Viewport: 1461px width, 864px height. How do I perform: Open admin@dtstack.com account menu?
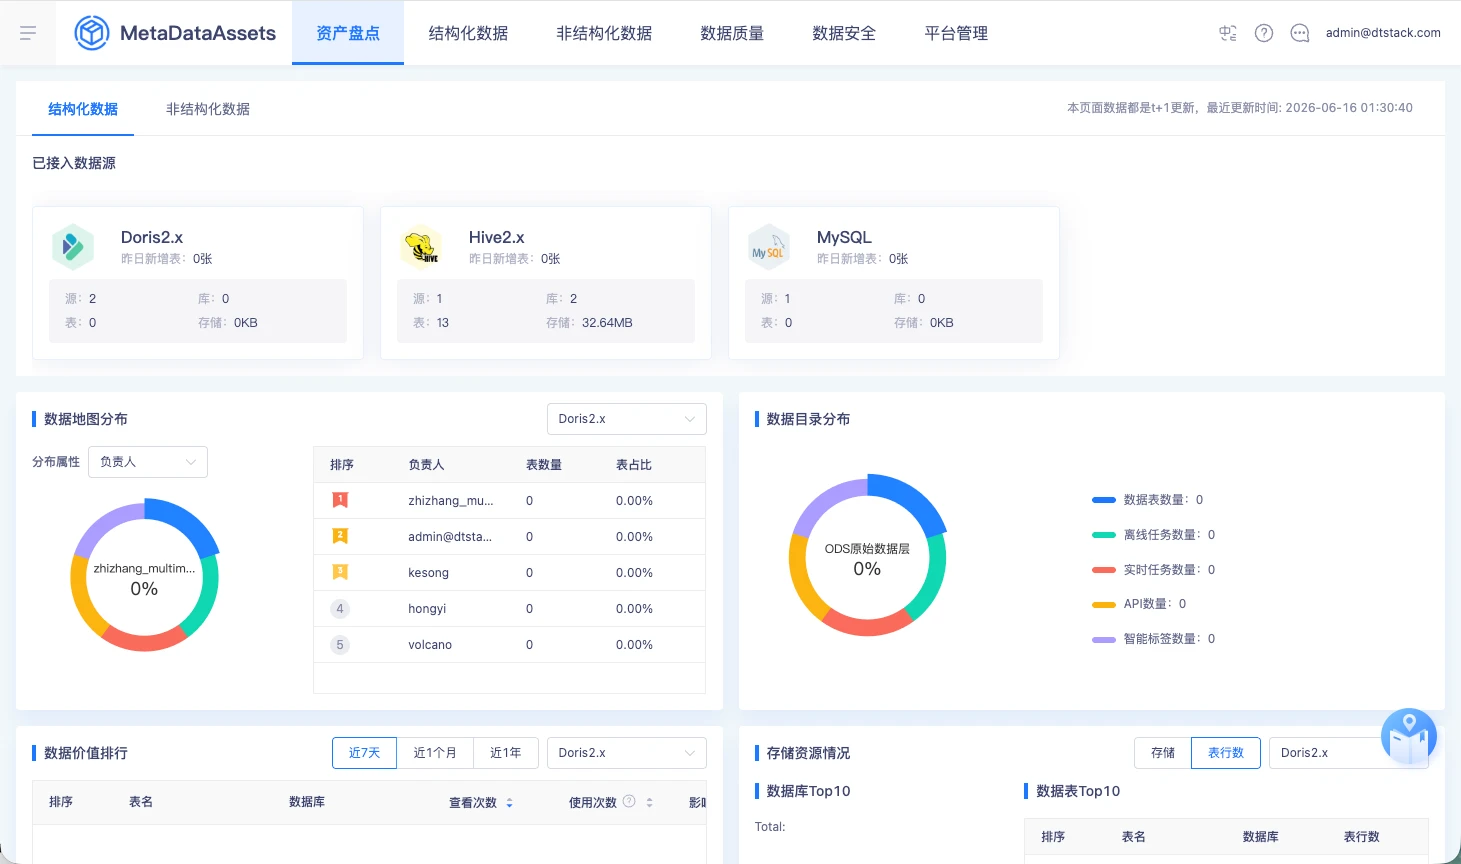[x=1383, y=33]
